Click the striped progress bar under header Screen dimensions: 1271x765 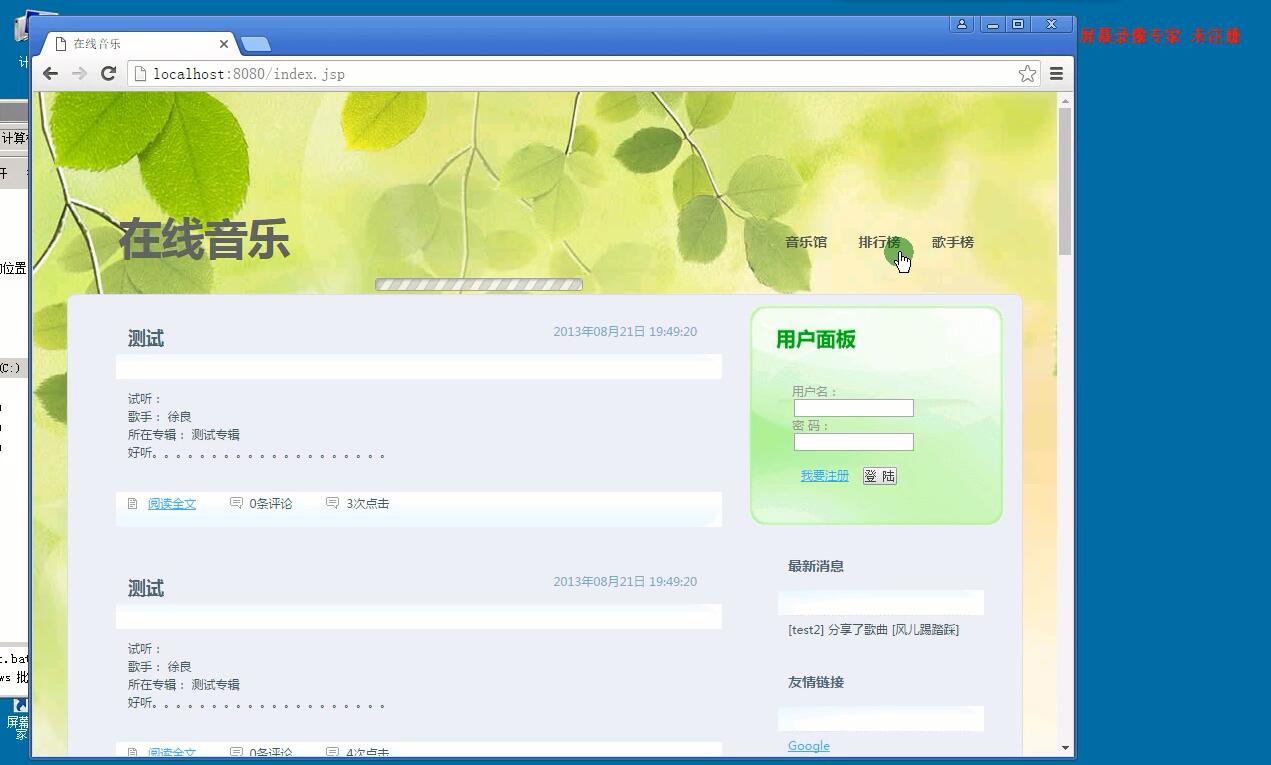[x=479, y=285]
